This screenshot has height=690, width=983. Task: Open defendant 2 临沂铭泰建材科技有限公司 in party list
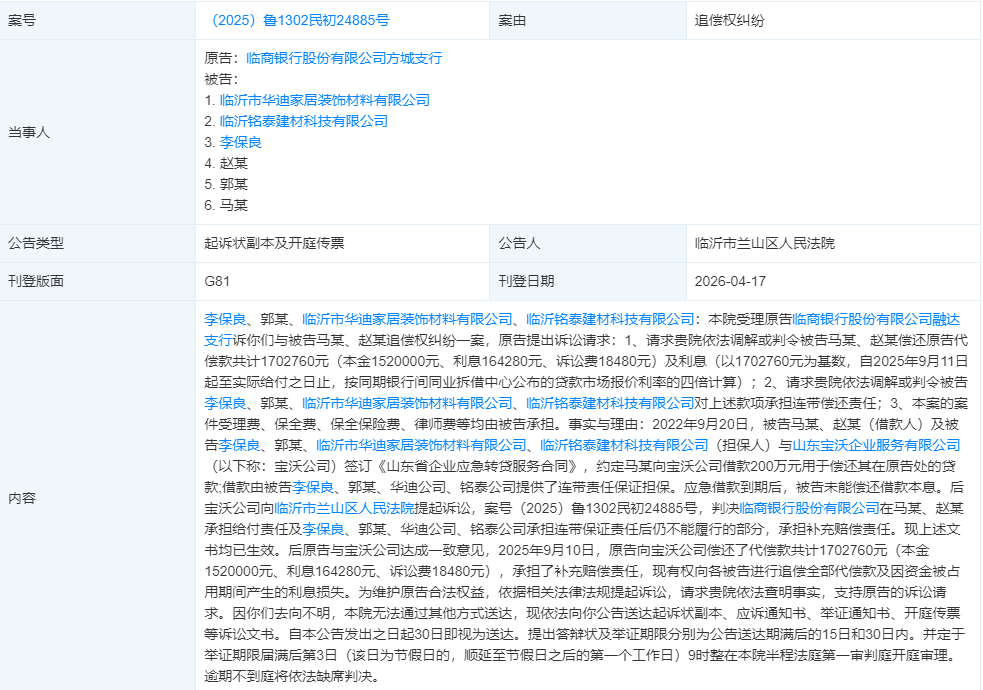(303, 121)
